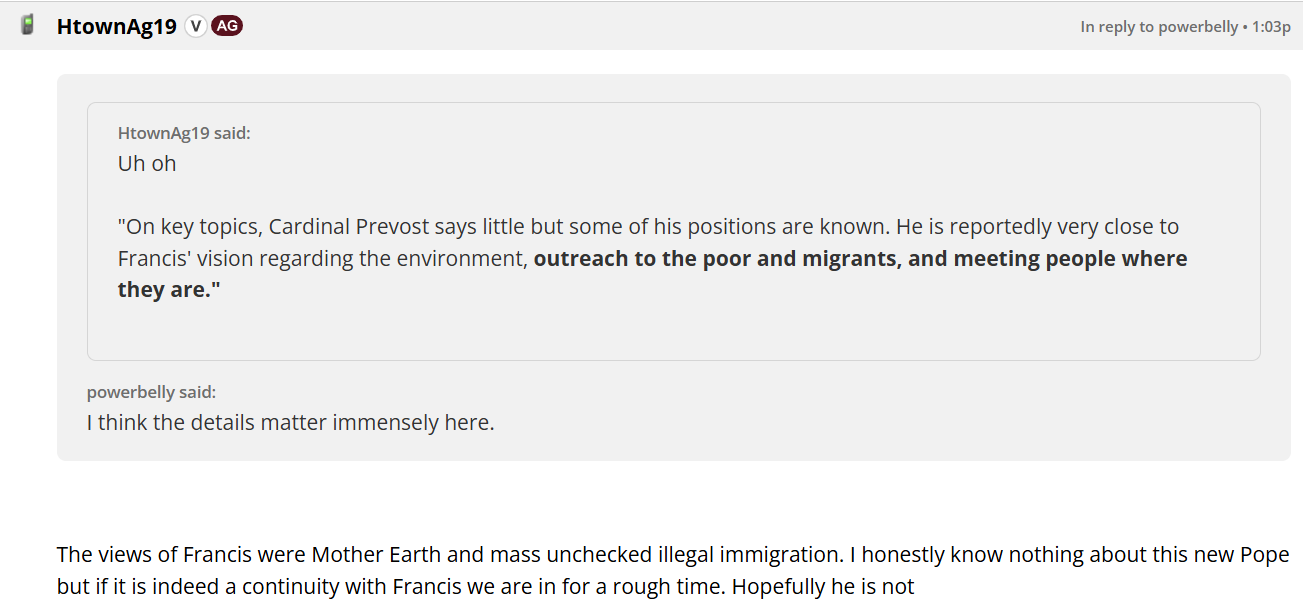Follow the "In reply to powerbelly" link
1303x613 pixels.
pos(1159,27)
